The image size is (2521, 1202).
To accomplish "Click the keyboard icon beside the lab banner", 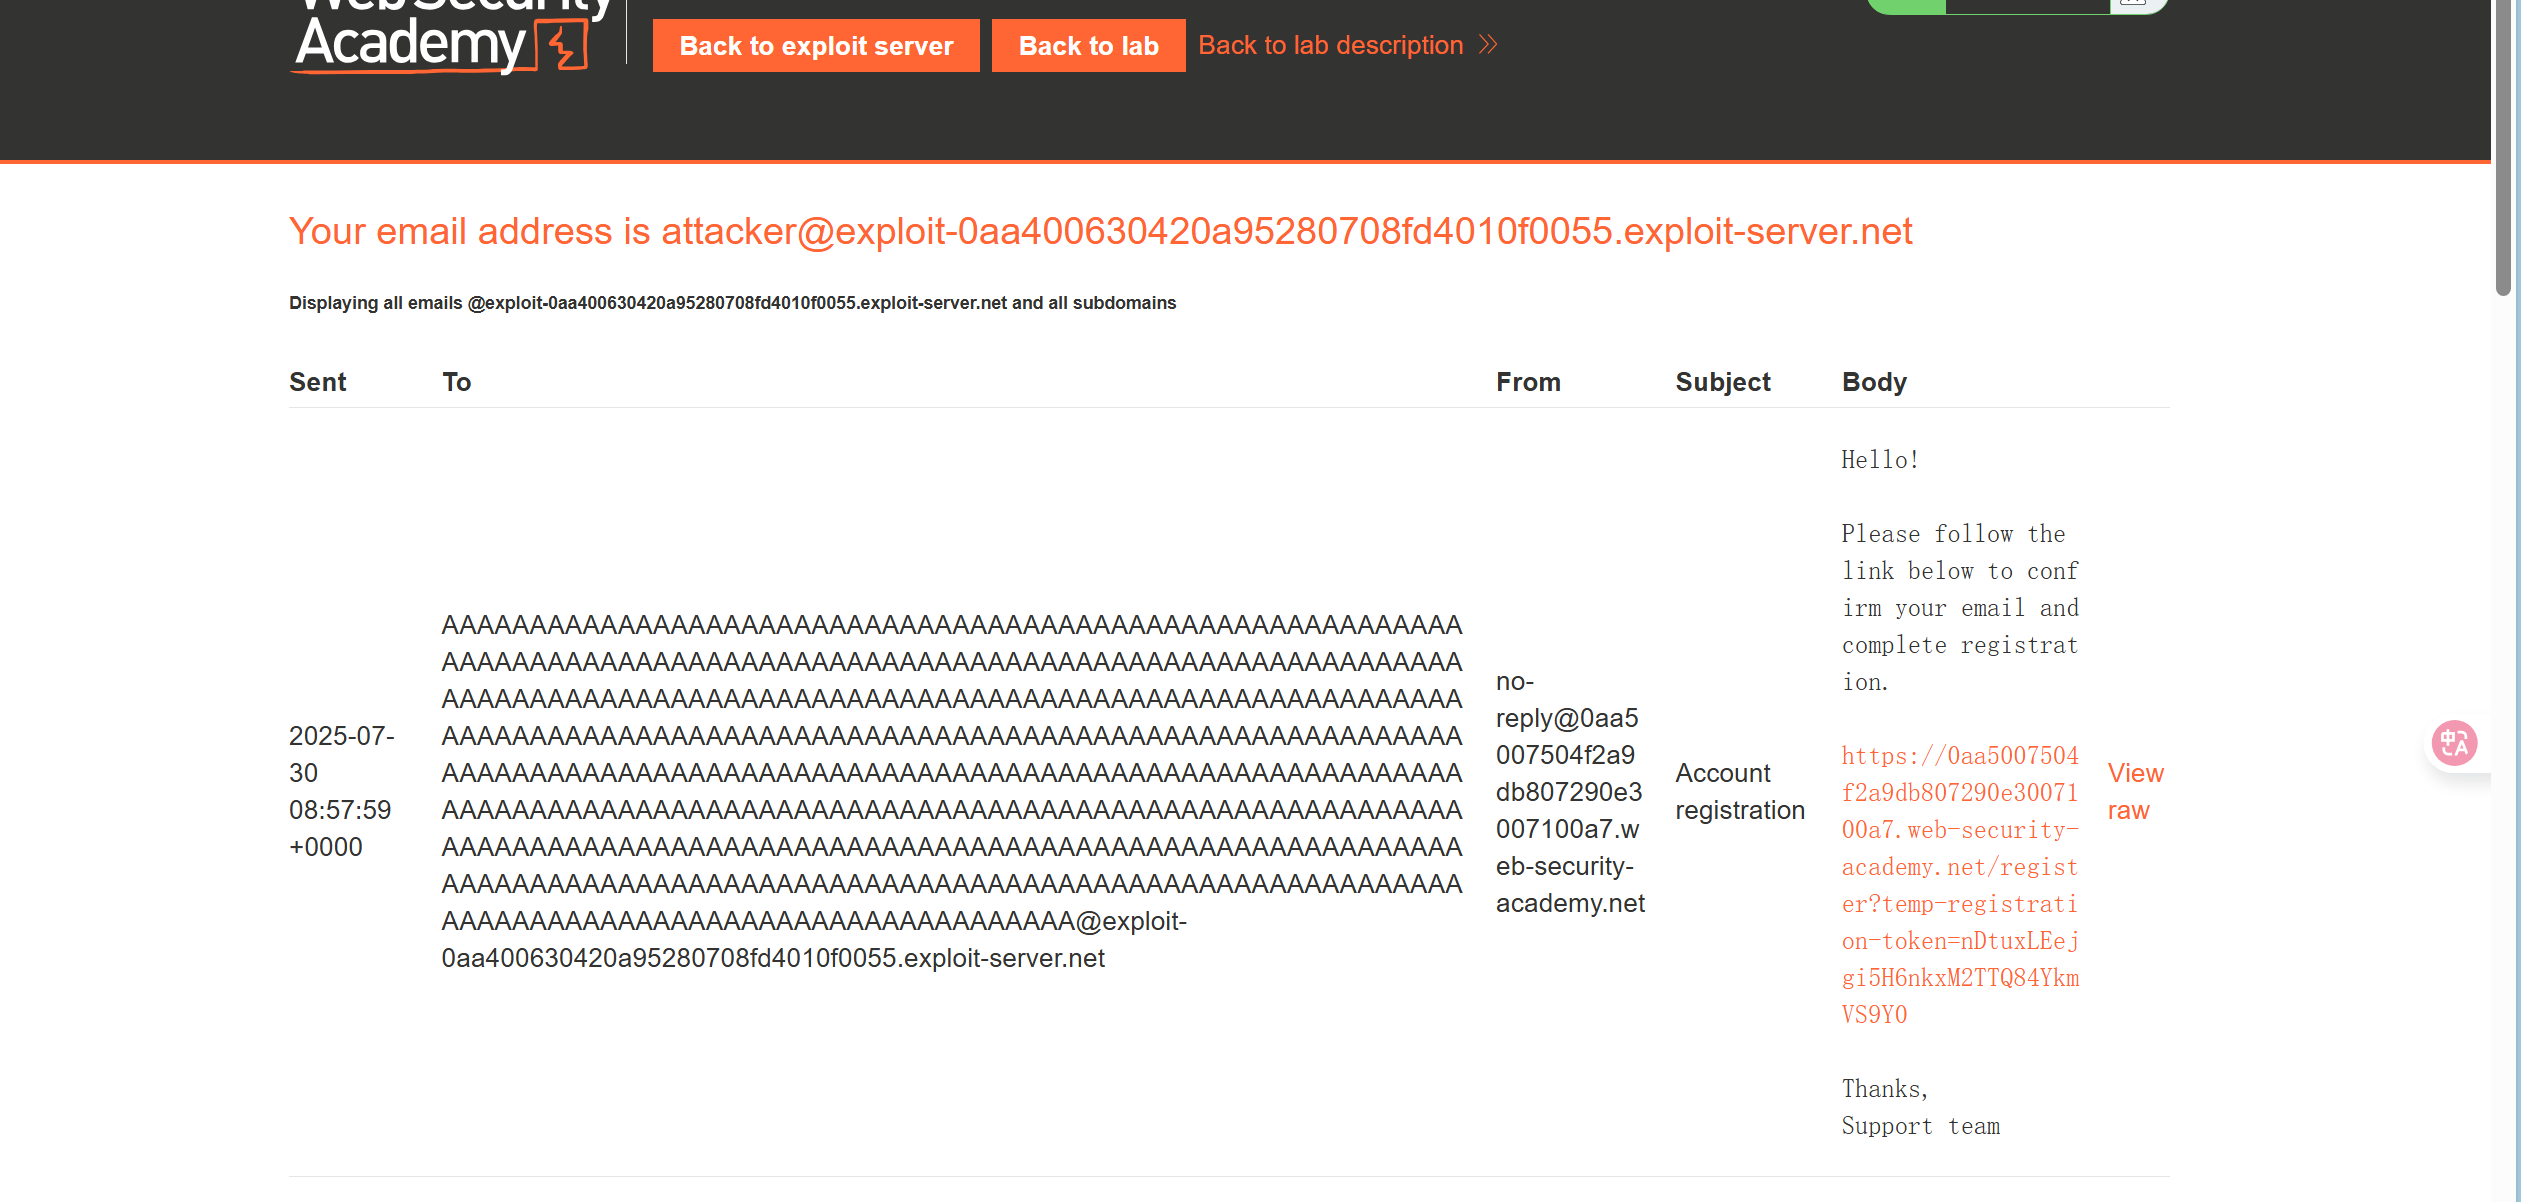I will (x=2135, y=4).
